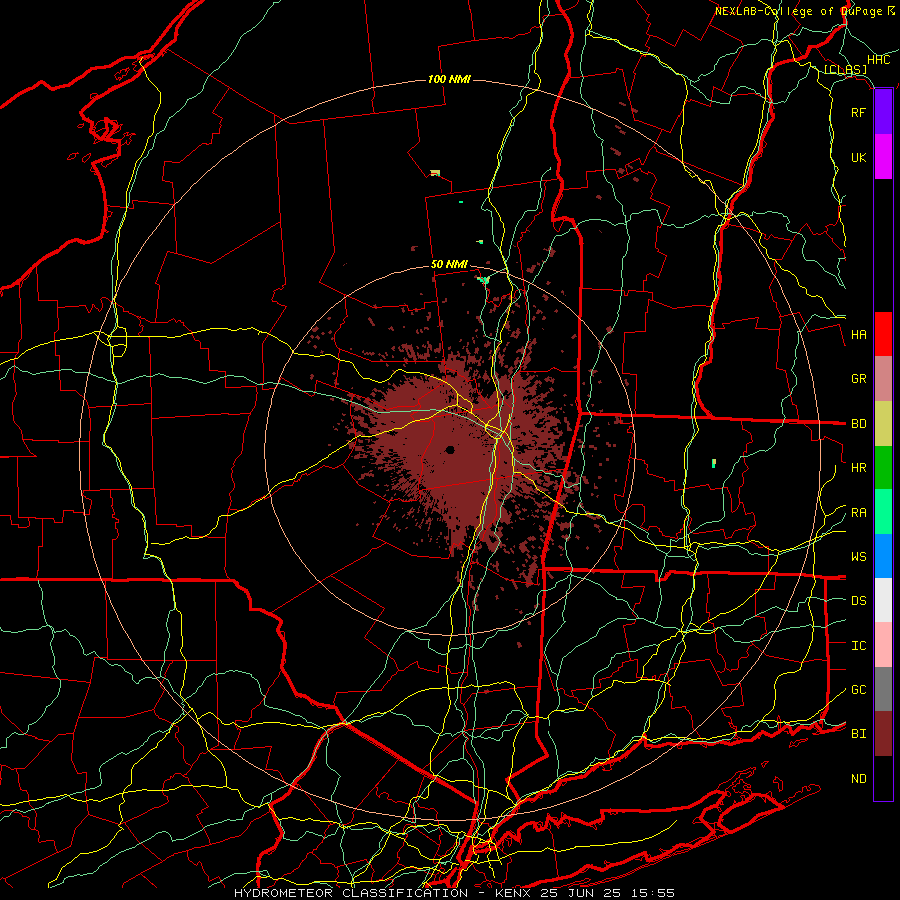Image resolution: width=900 pixels, height=900 pixels.
Task: Click the radar site black dot at center
Action: coord(451,449)
